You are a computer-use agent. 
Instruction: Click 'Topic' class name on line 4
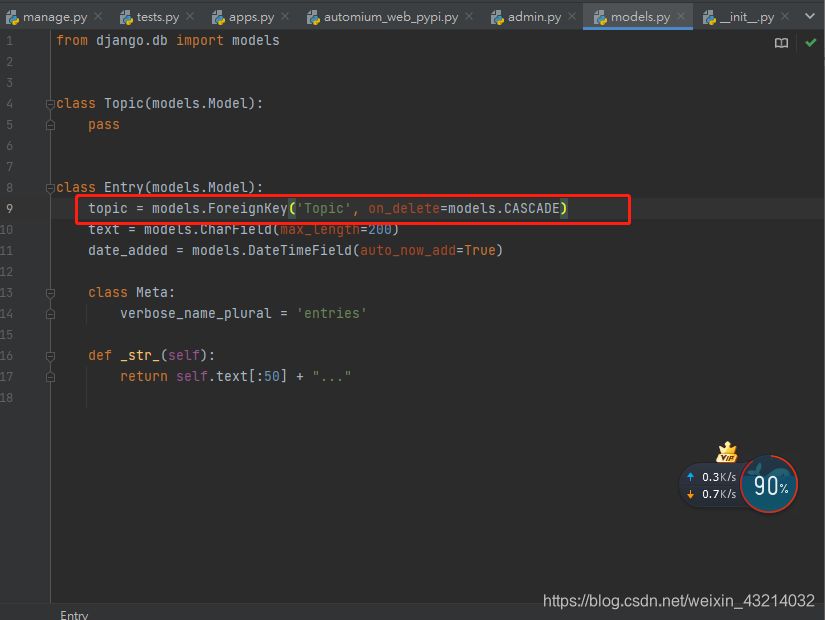(124, 104)
